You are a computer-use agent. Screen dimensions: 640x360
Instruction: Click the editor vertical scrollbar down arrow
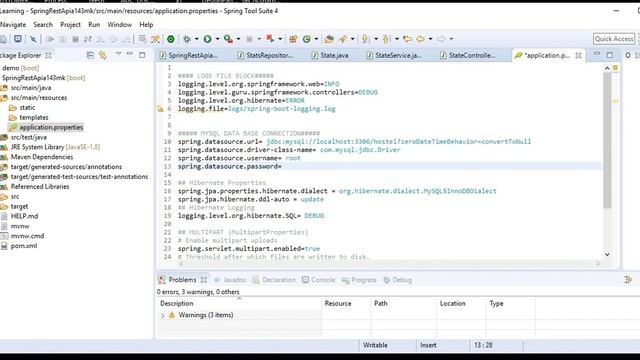[x=607, y=254]
